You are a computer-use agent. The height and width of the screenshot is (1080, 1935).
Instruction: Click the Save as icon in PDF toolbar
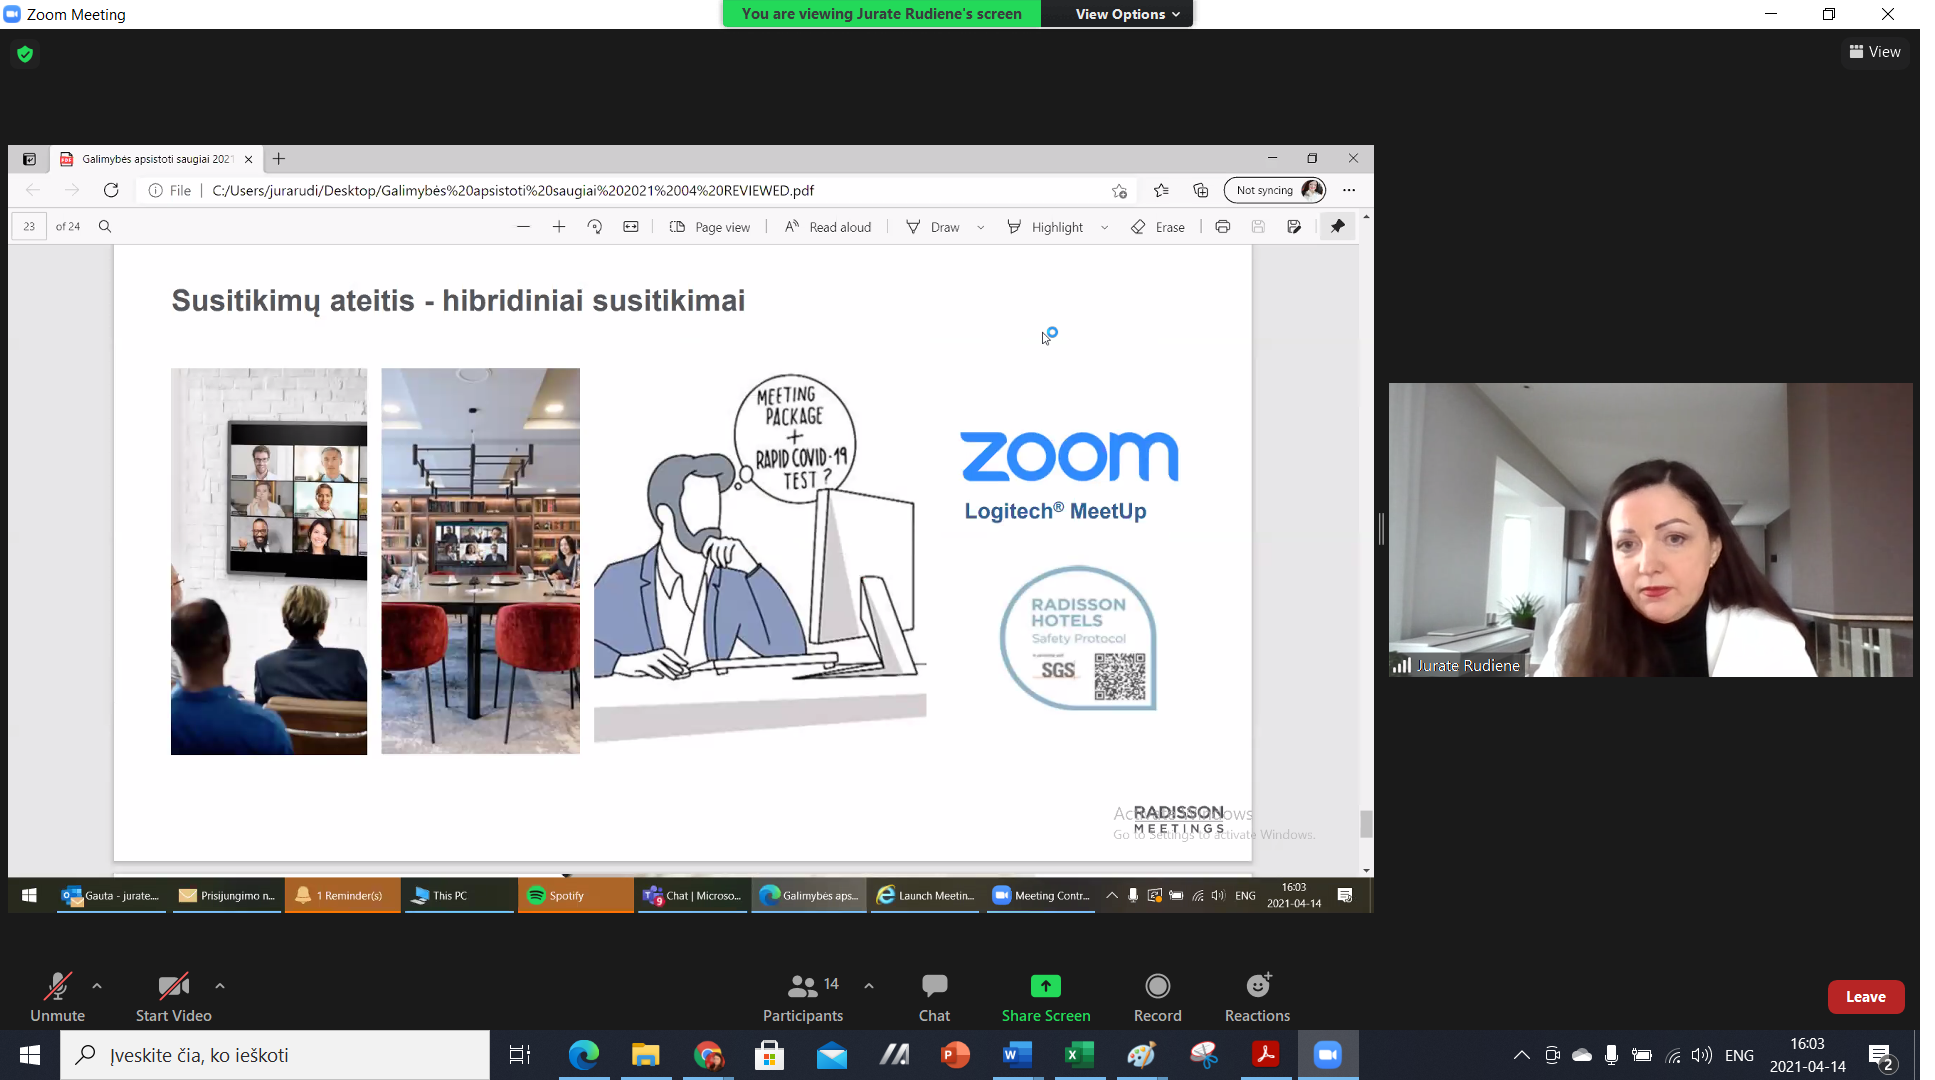click(x=1294, y=227)
